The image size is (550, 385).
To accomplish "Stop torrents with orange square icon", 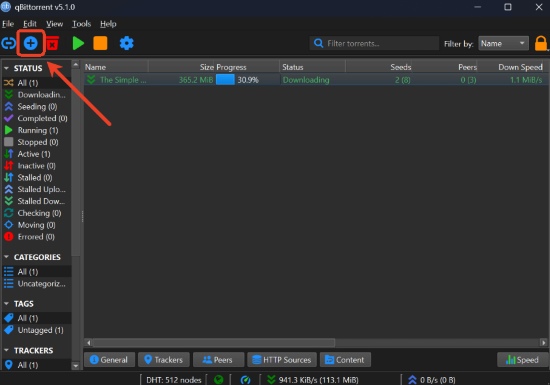I will 100,43.
